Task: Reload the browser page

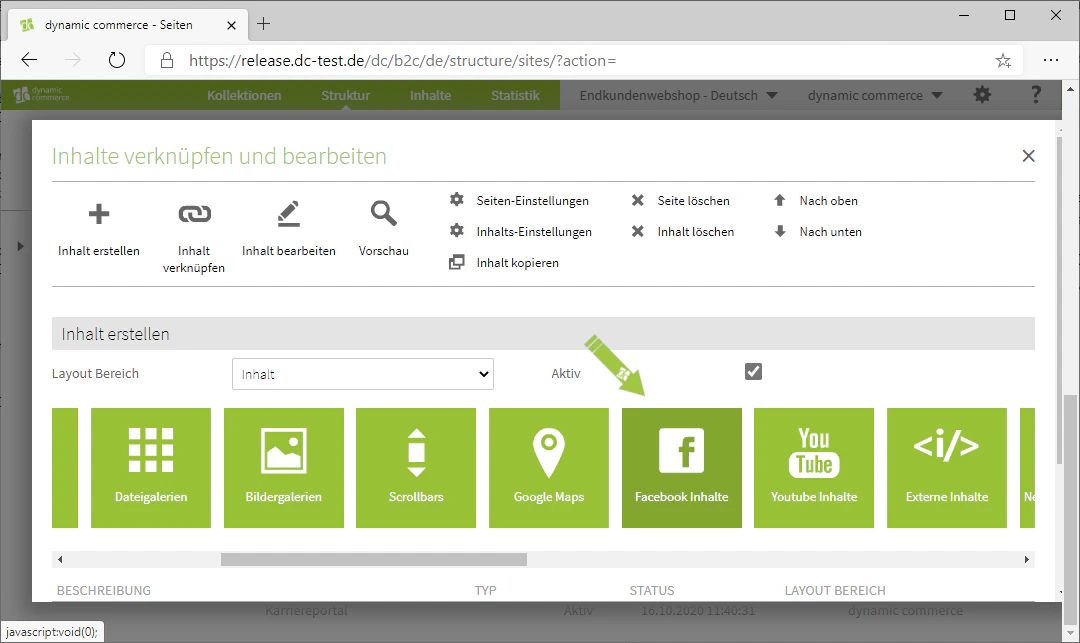Action: coord(117,60)
